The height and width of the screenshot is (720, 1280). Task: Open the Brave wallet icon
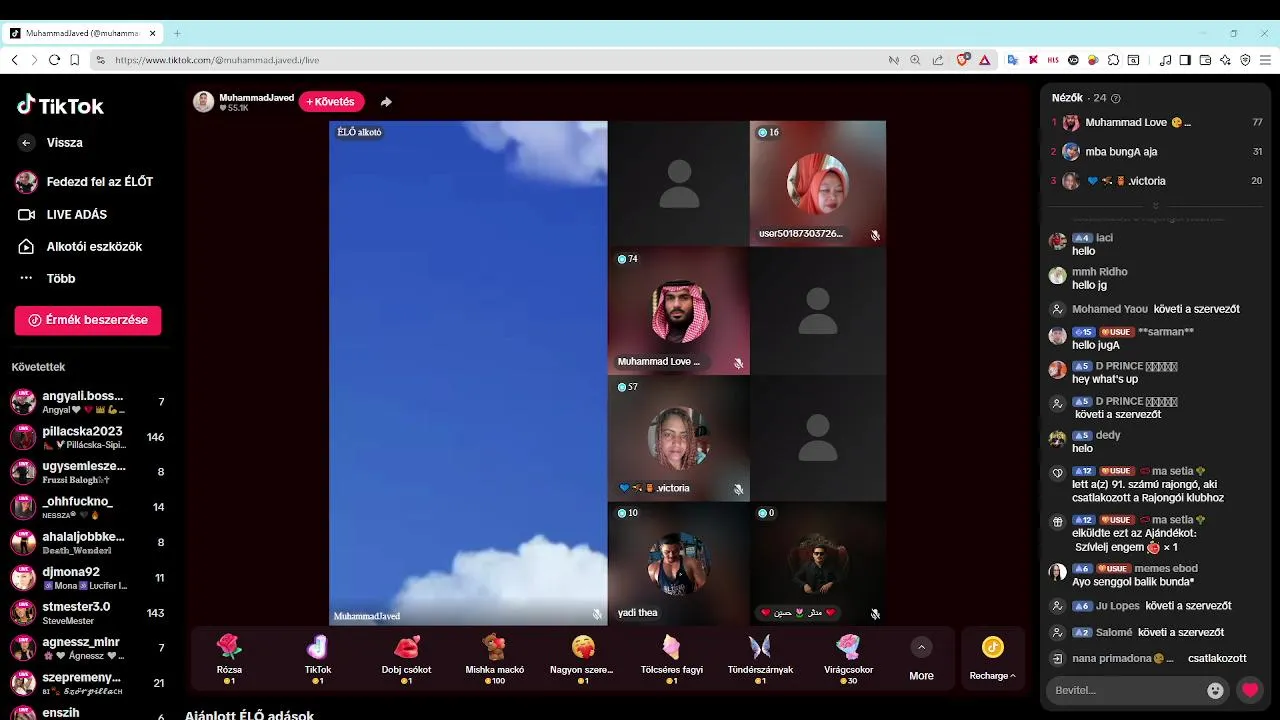click(x=1205, y=60)
